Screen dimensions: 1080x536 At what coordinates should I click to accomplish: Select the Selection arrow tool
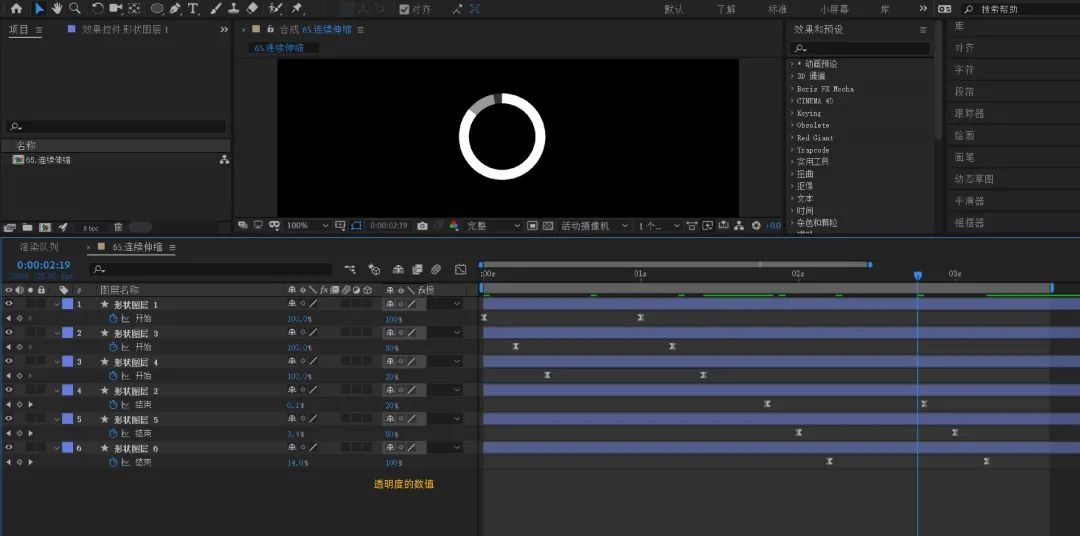[x=39, y=8]
